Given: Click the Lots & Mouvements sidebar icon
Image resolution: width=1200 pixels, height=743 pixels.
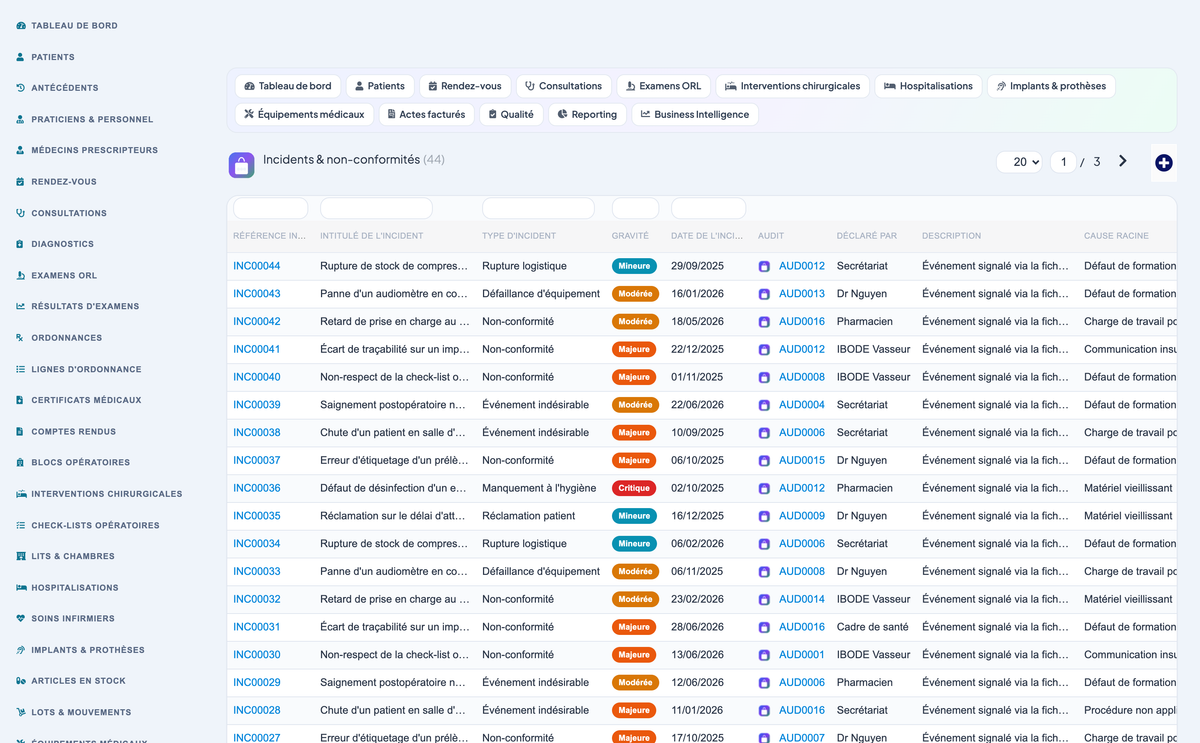Looking at the screenshot, I should pos(21,713).
